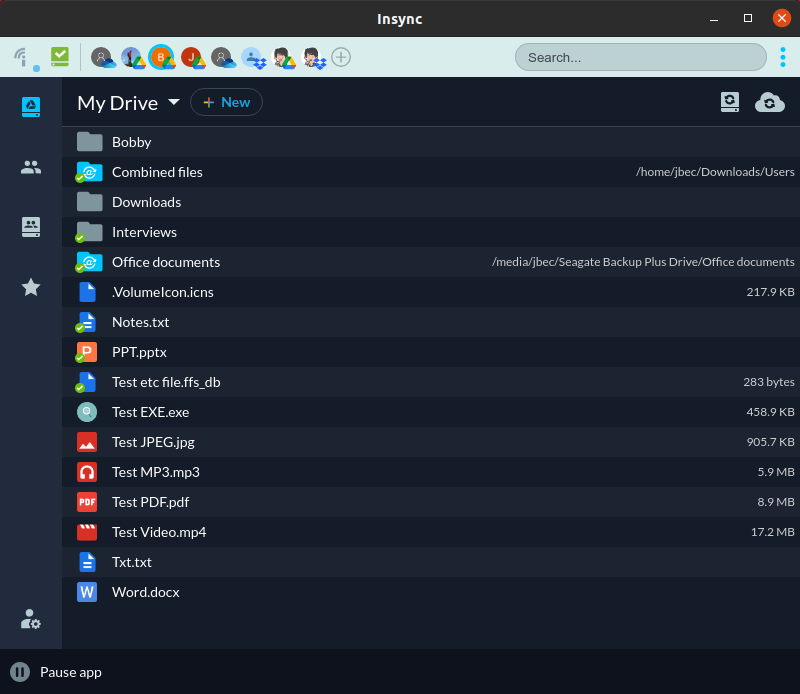This screenshot has height=694, width=800.
Task: Open the three-dot overflow menu
Action: click(783, 57)
